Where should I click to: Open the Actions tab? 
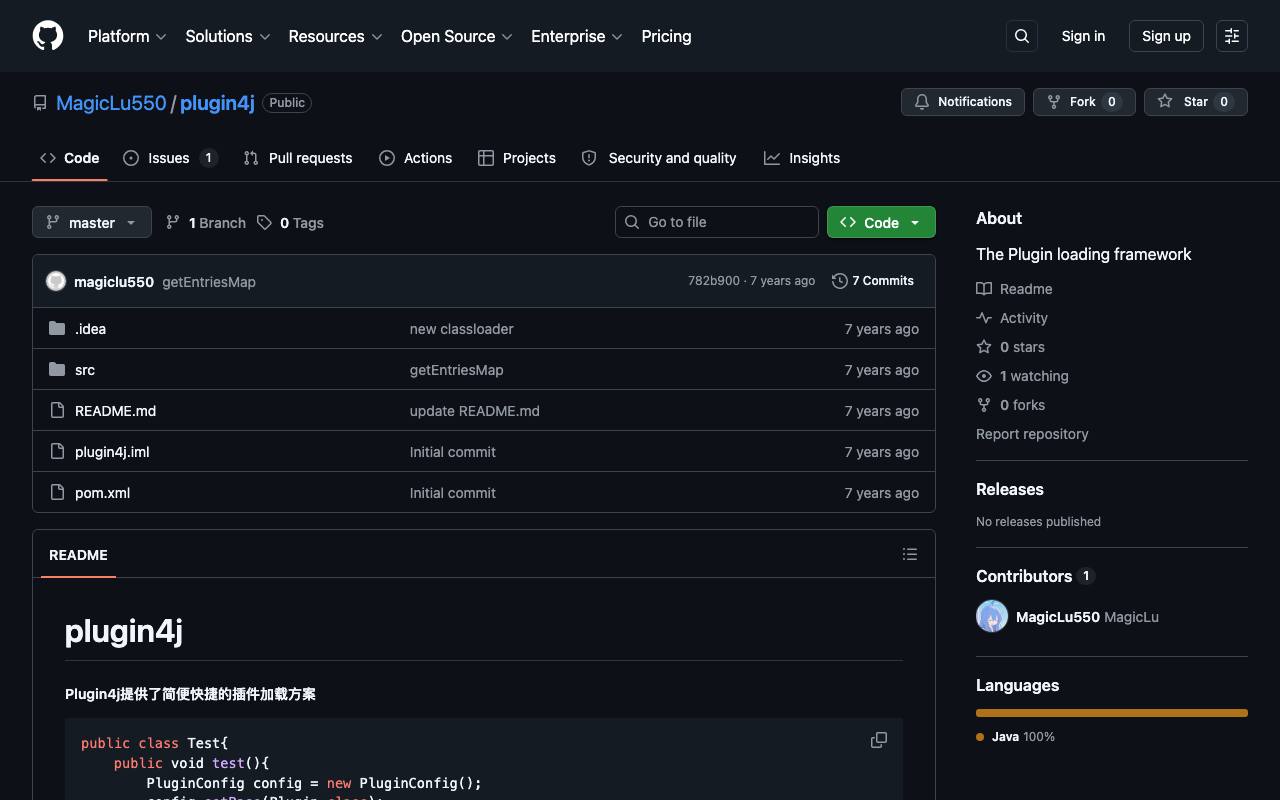pos(415,158)
